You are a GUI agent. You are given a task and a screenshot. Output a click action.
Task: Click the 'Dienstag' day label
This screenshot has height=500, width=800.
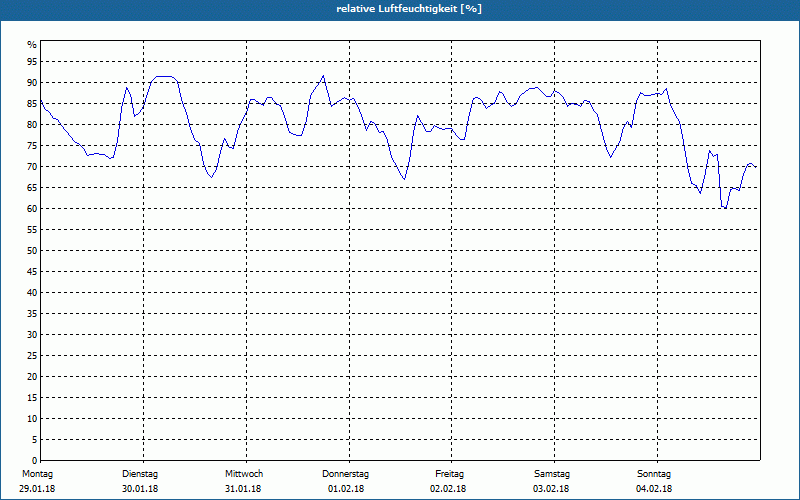tap(140, 474)
